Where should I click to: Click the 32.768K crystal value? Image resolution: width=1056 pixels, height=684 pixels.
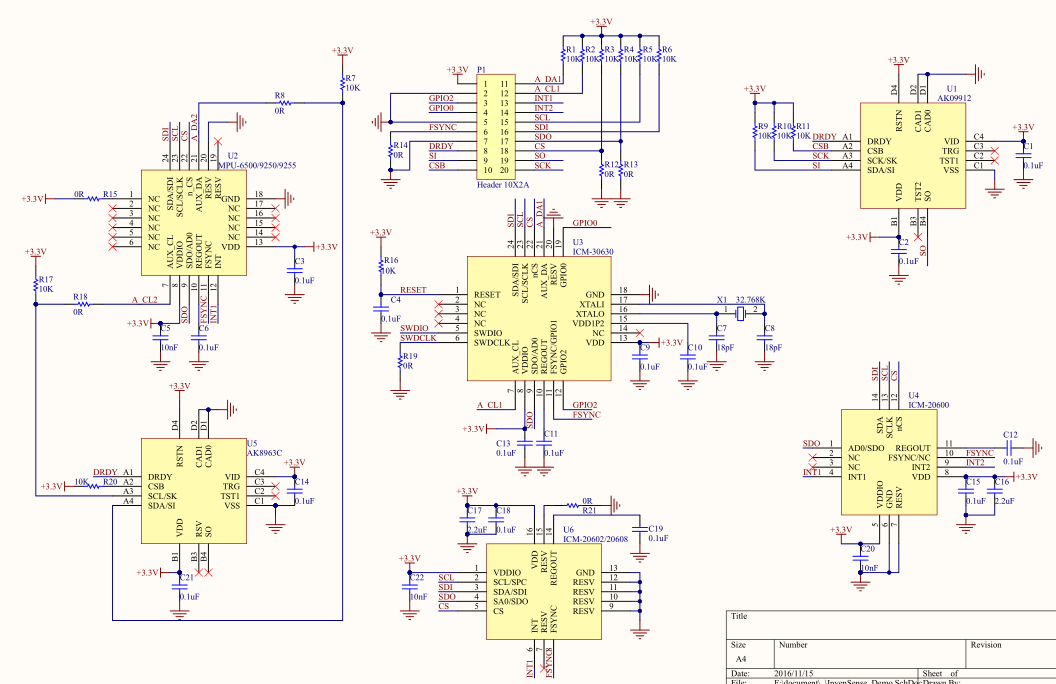coord(750,300)
